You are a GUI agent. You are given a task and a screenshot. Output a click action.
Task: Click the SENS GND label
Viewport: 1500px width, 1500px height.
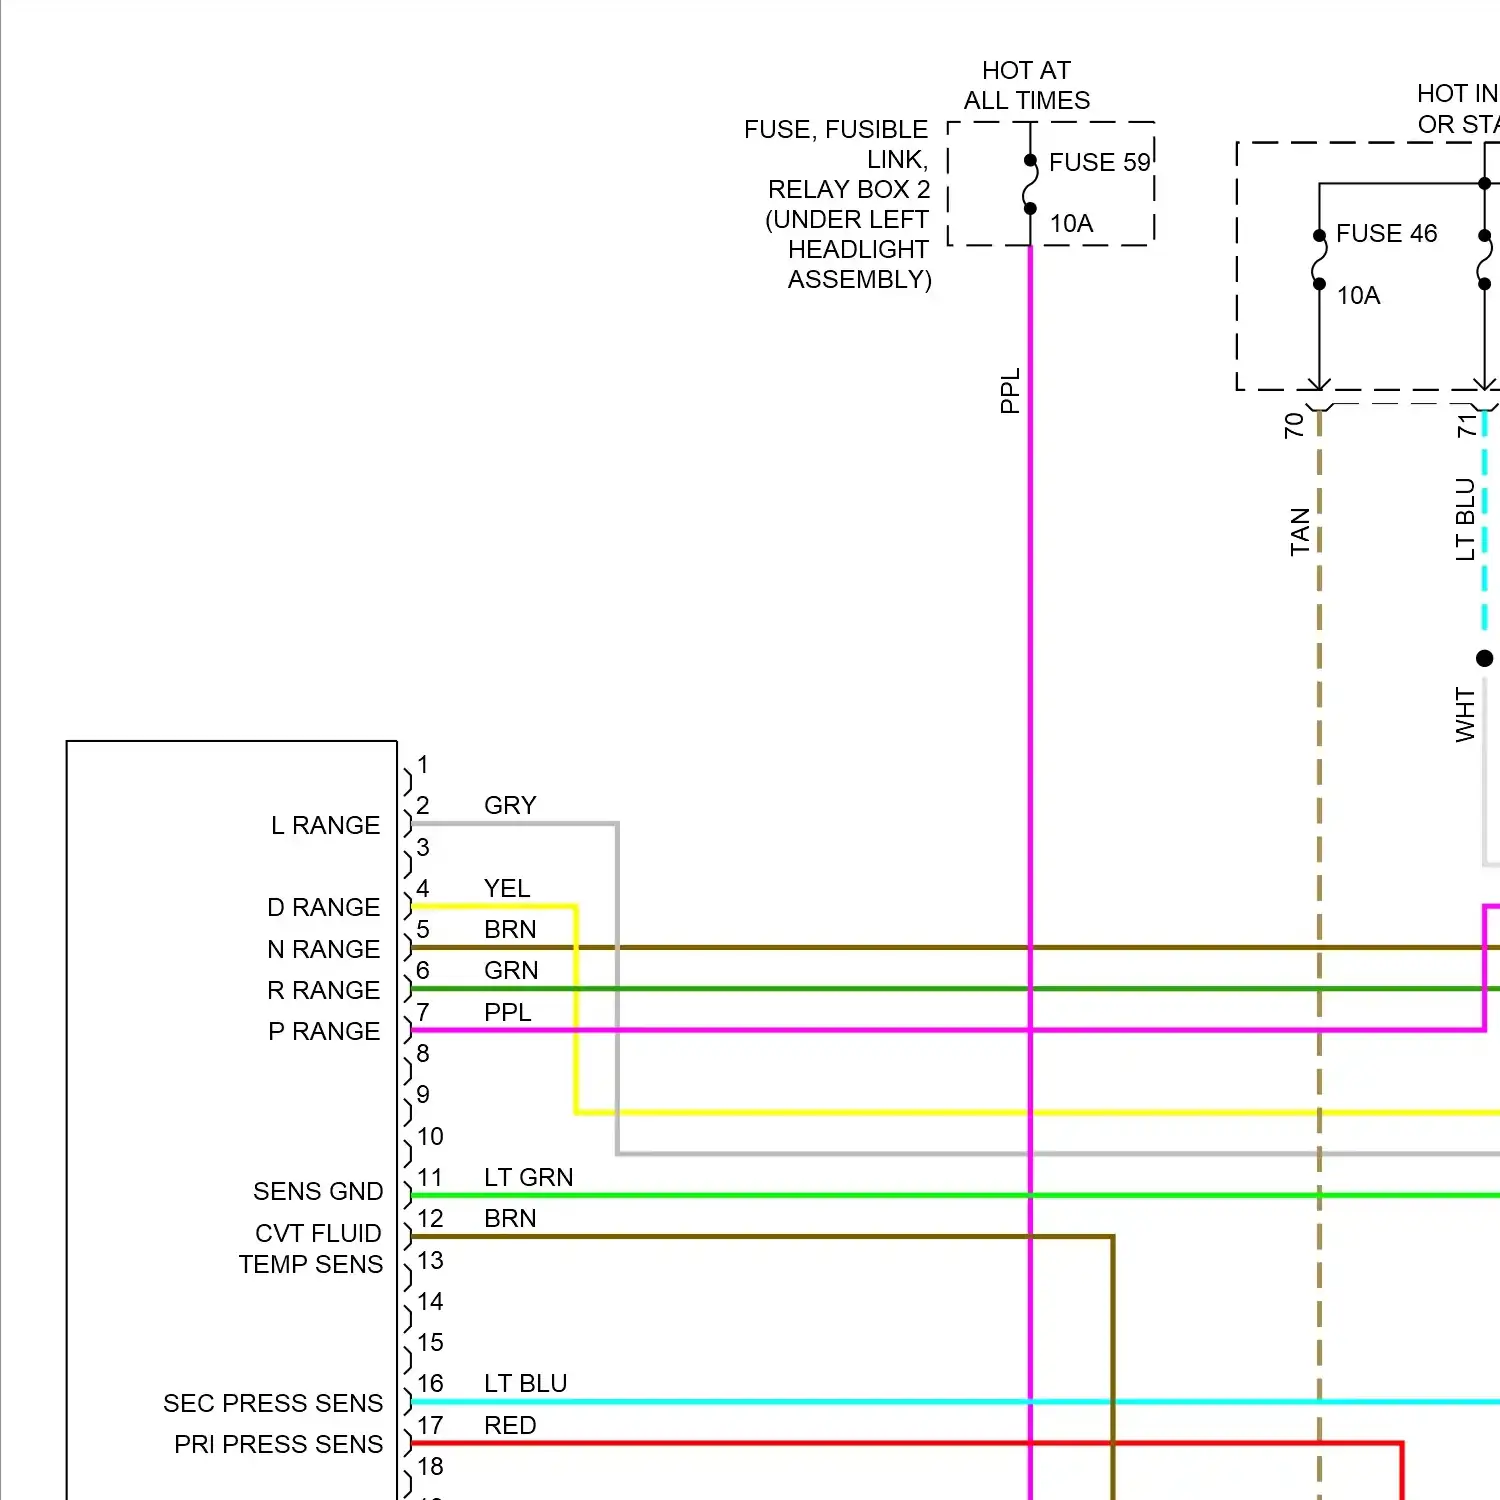317,1191
